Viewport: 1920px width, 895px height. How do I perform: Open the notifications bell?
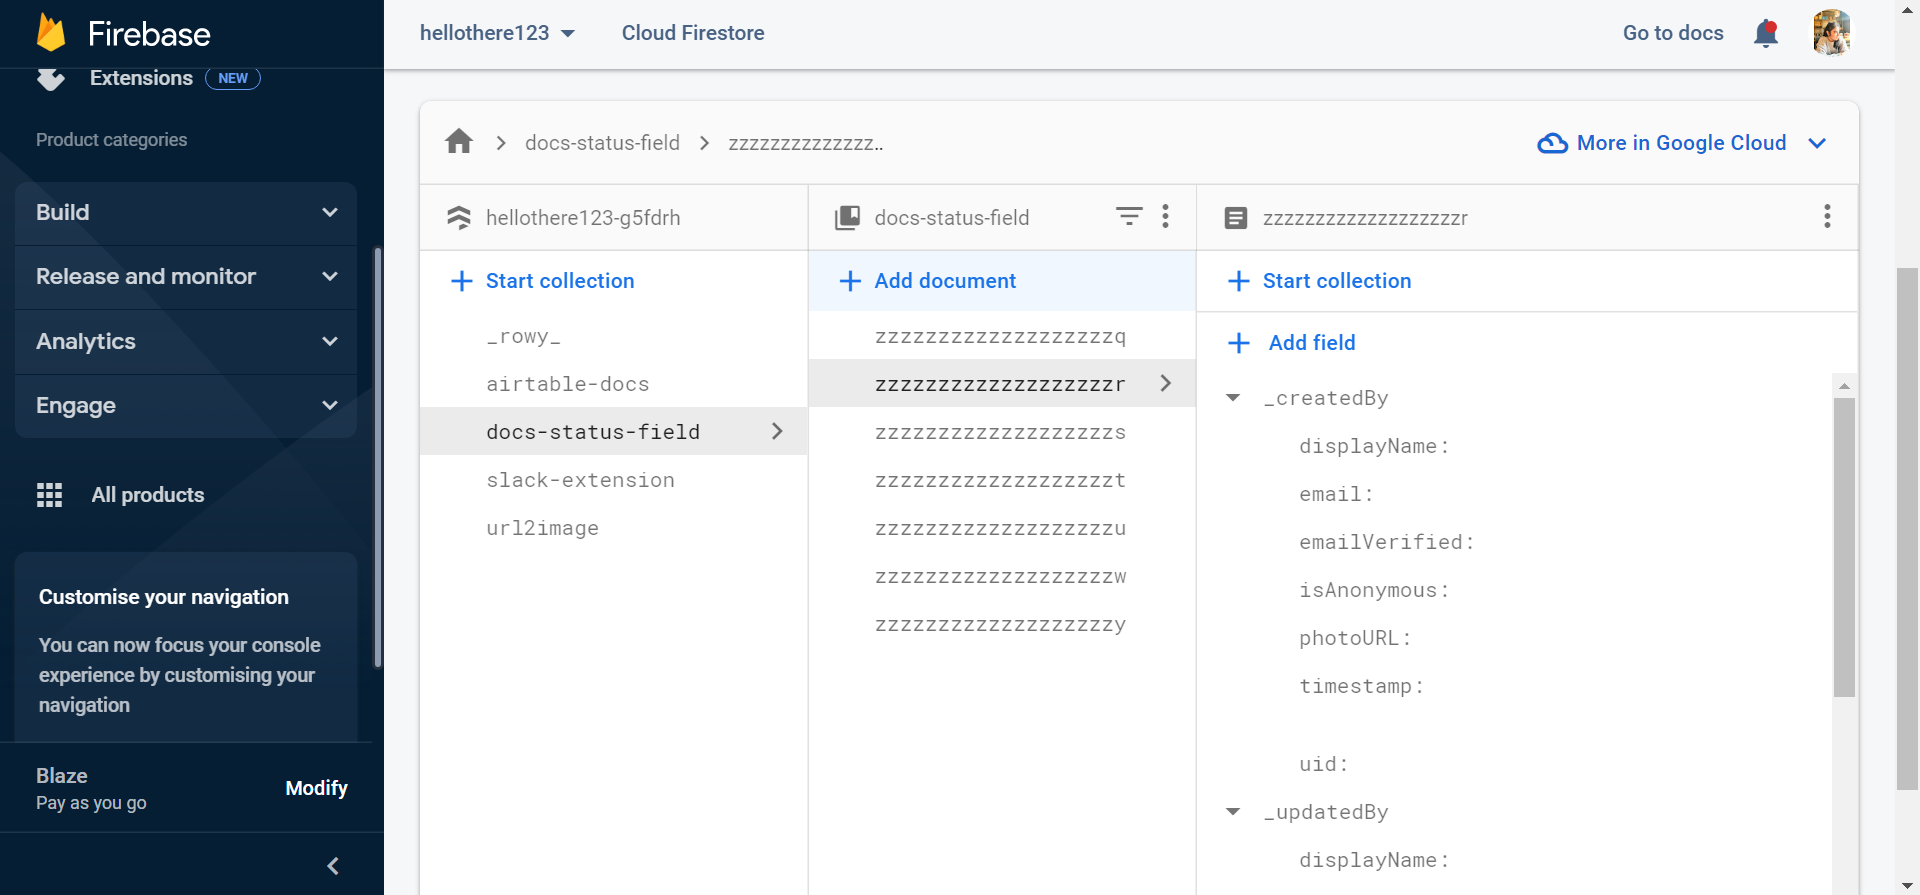1766,34
